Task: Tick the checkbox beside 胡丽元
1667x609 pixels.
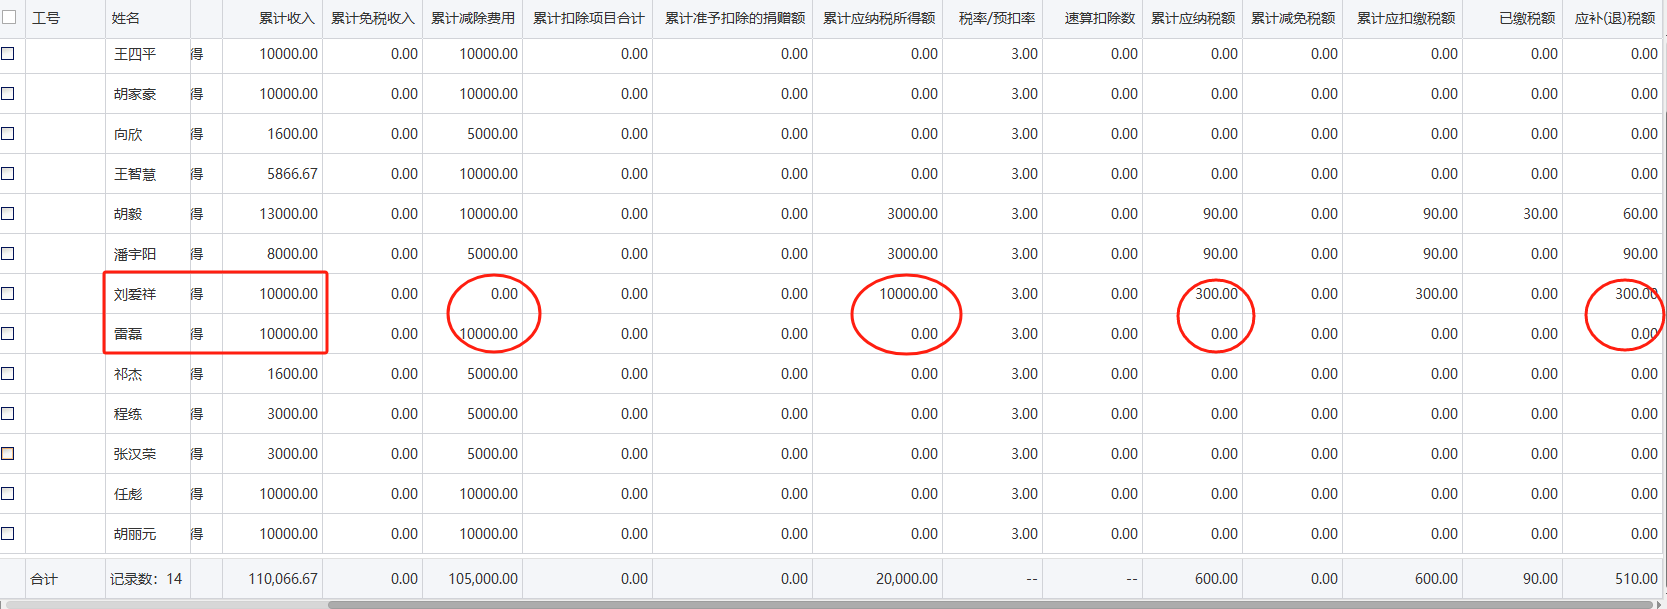Action: pos(8,534)
